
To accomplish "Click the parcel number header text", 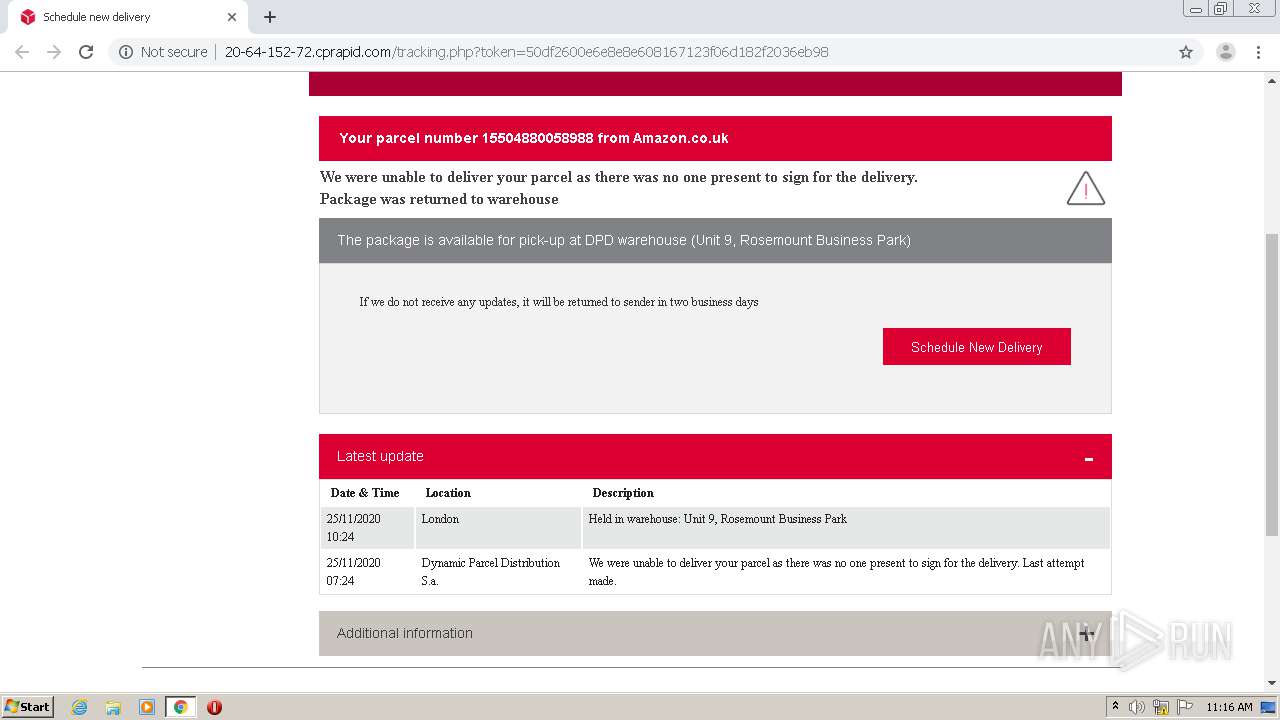I will tap(534, 138).
